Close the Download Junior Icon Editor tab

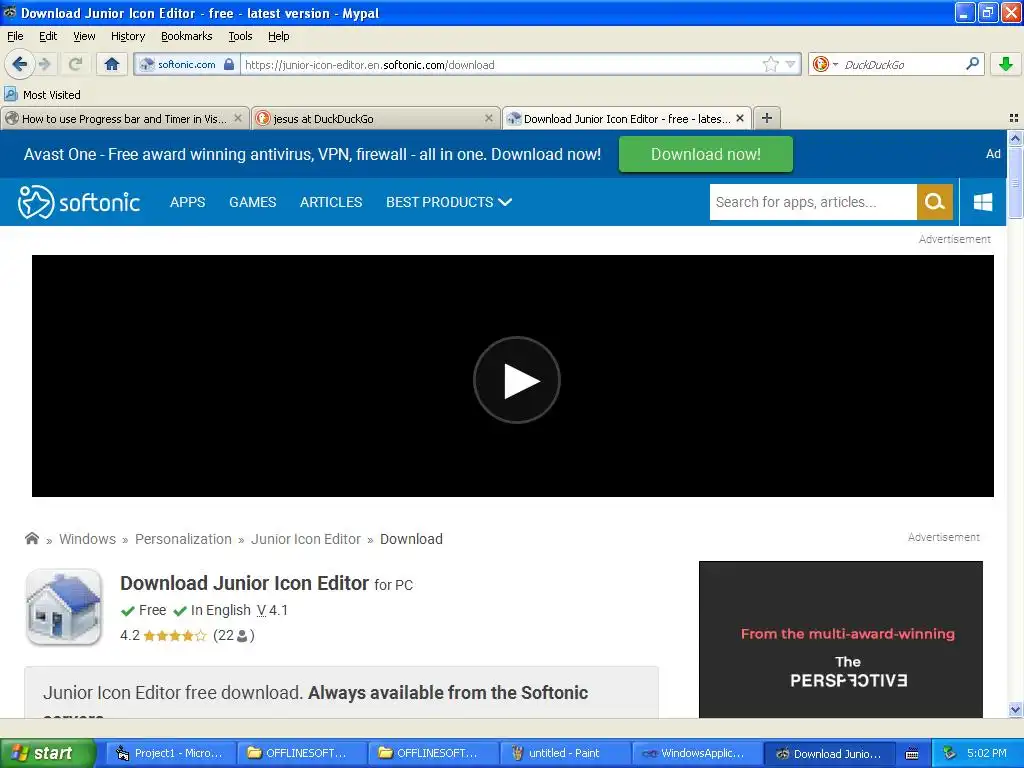click(x=740, y=118)
